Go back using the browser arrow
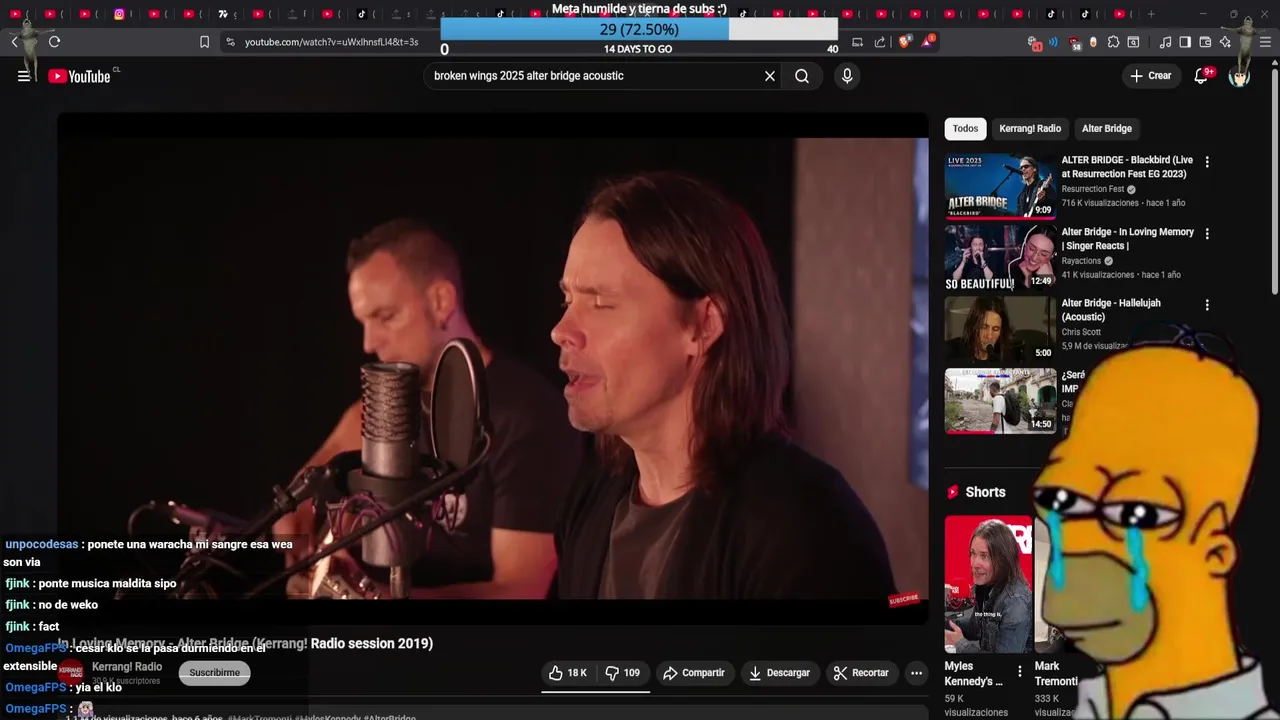 pos(15,42)
